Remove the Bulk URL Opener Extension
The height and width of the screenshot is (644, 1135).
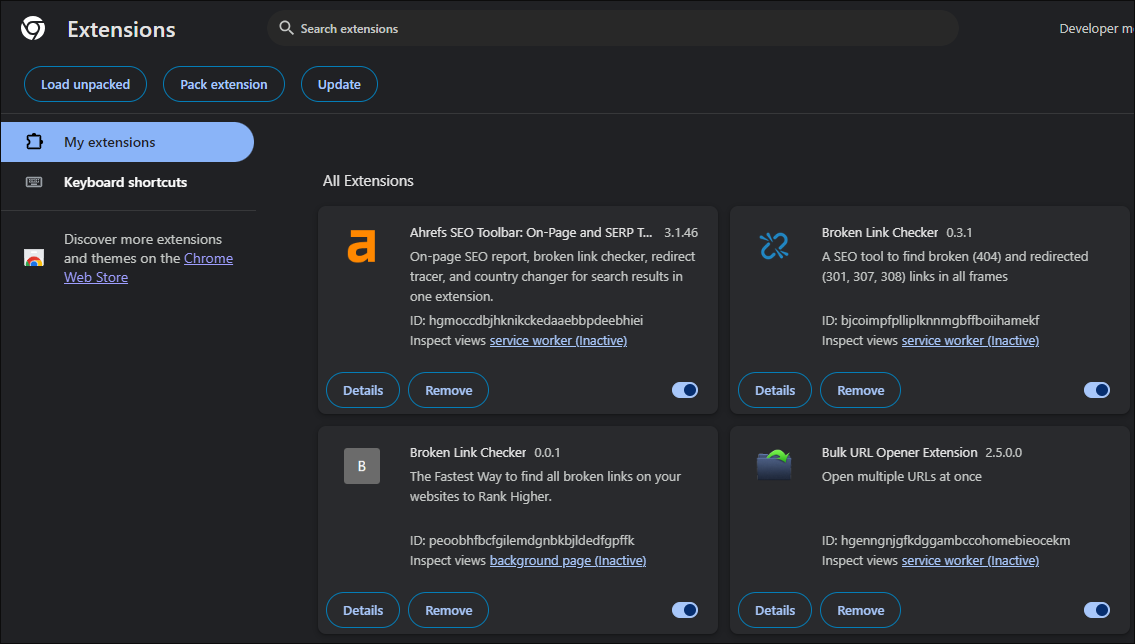860,610
